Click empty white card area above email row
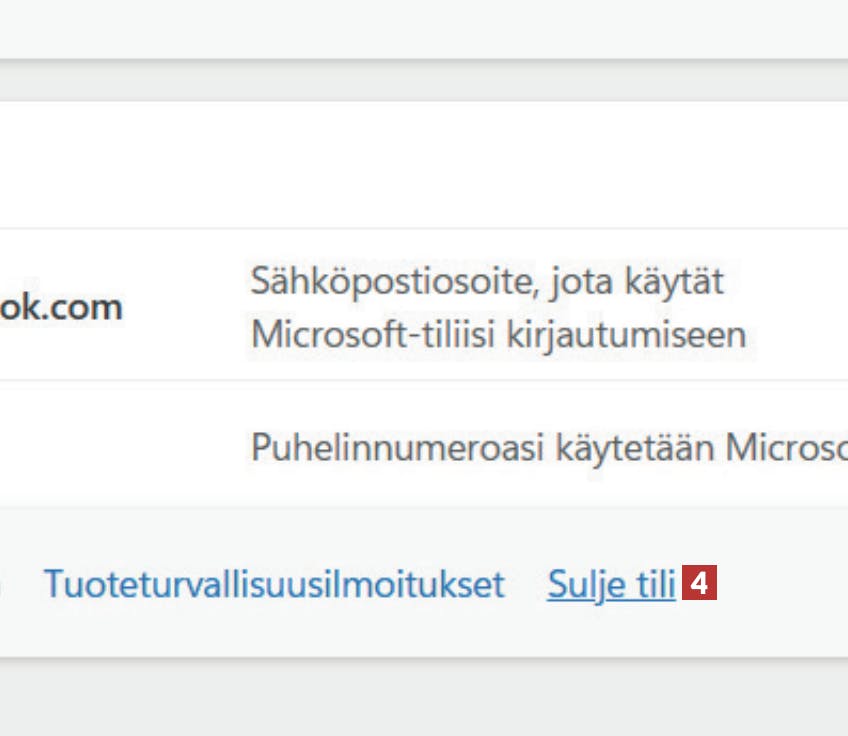848x736 pixels. click(400, 165)
